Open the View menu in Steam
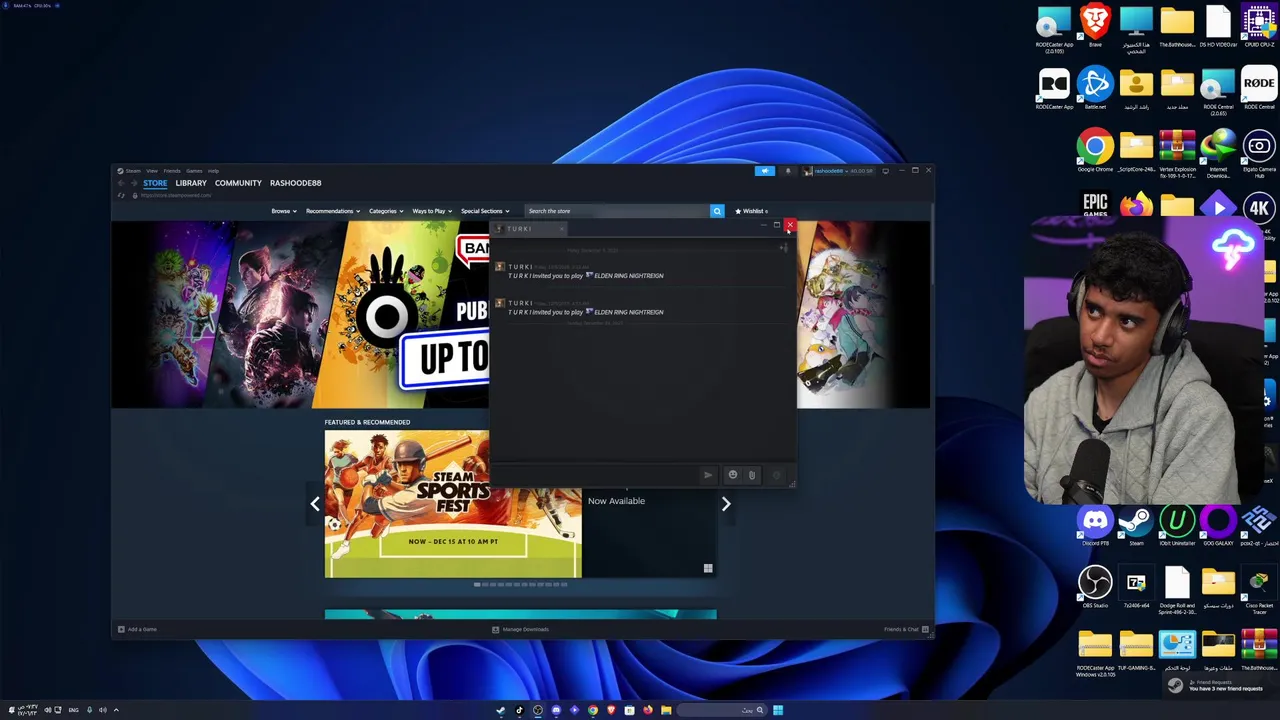Screen dimensions: 1280x720 pos(152,171)
